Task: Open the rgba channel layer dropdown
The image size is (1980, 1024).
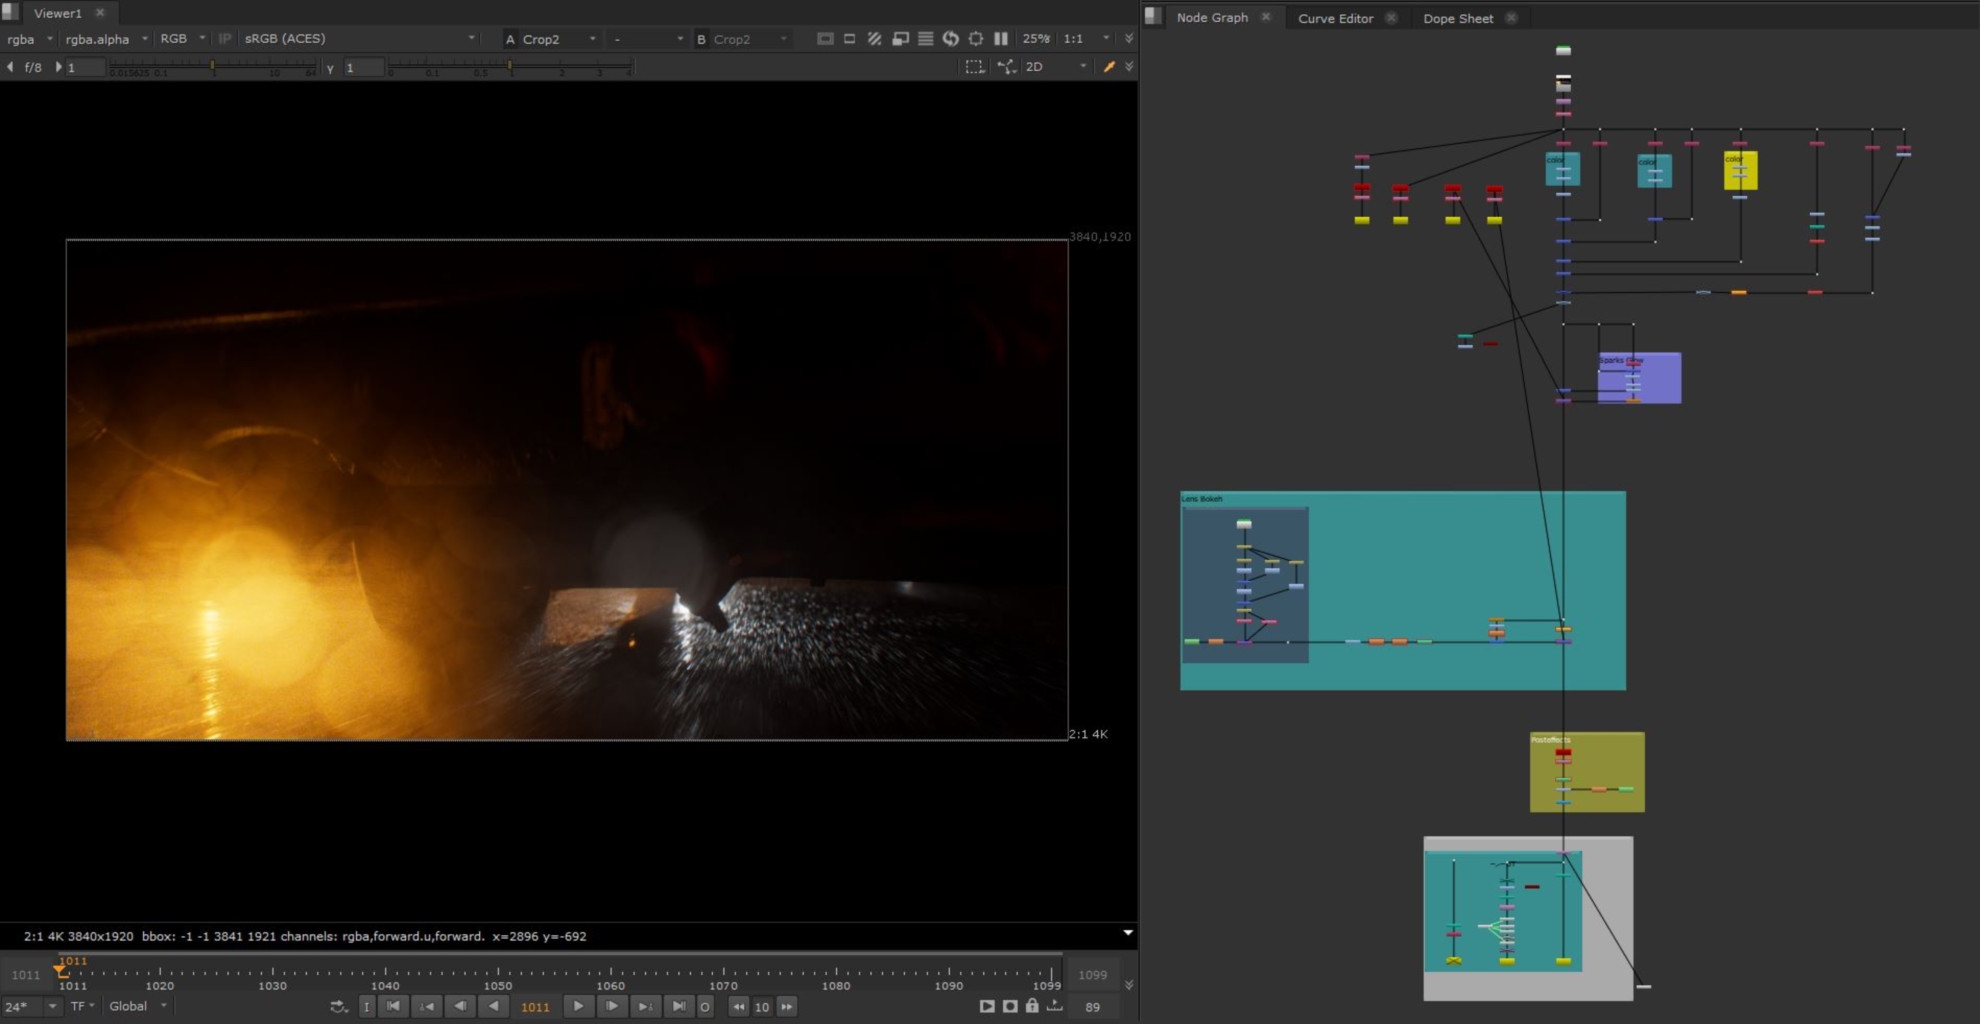Action: click(x=29, y=39)
